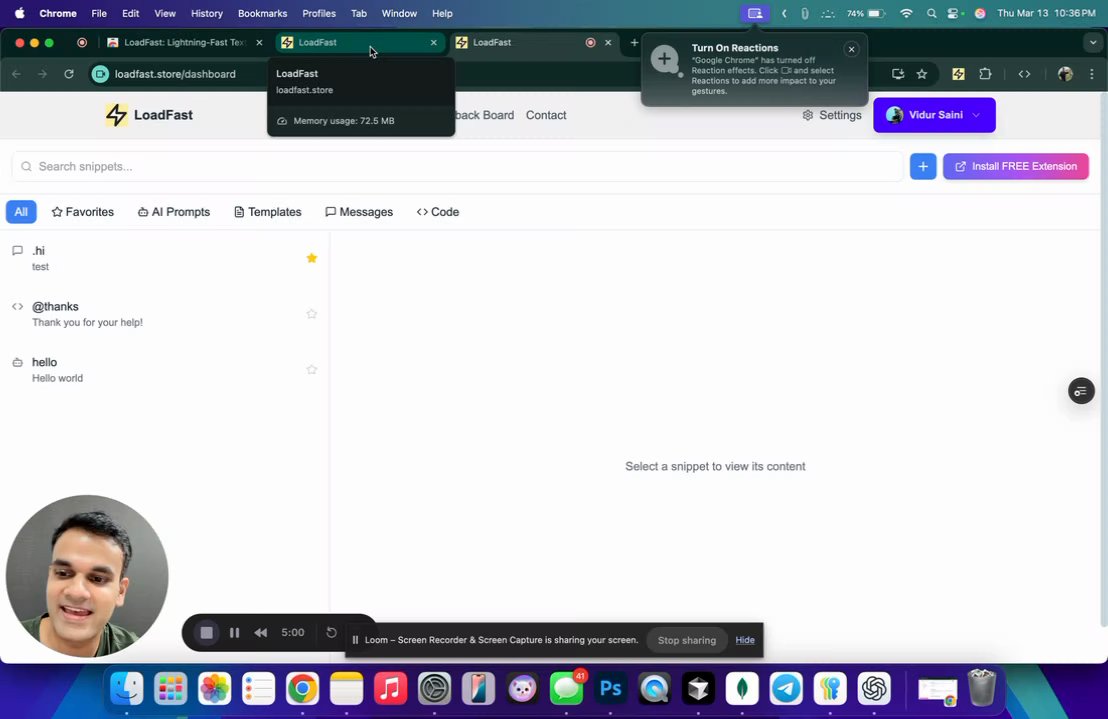Screen dimensions: 1108x719
Task: Open the floating side widget icon
Action: pos(1081,391)
